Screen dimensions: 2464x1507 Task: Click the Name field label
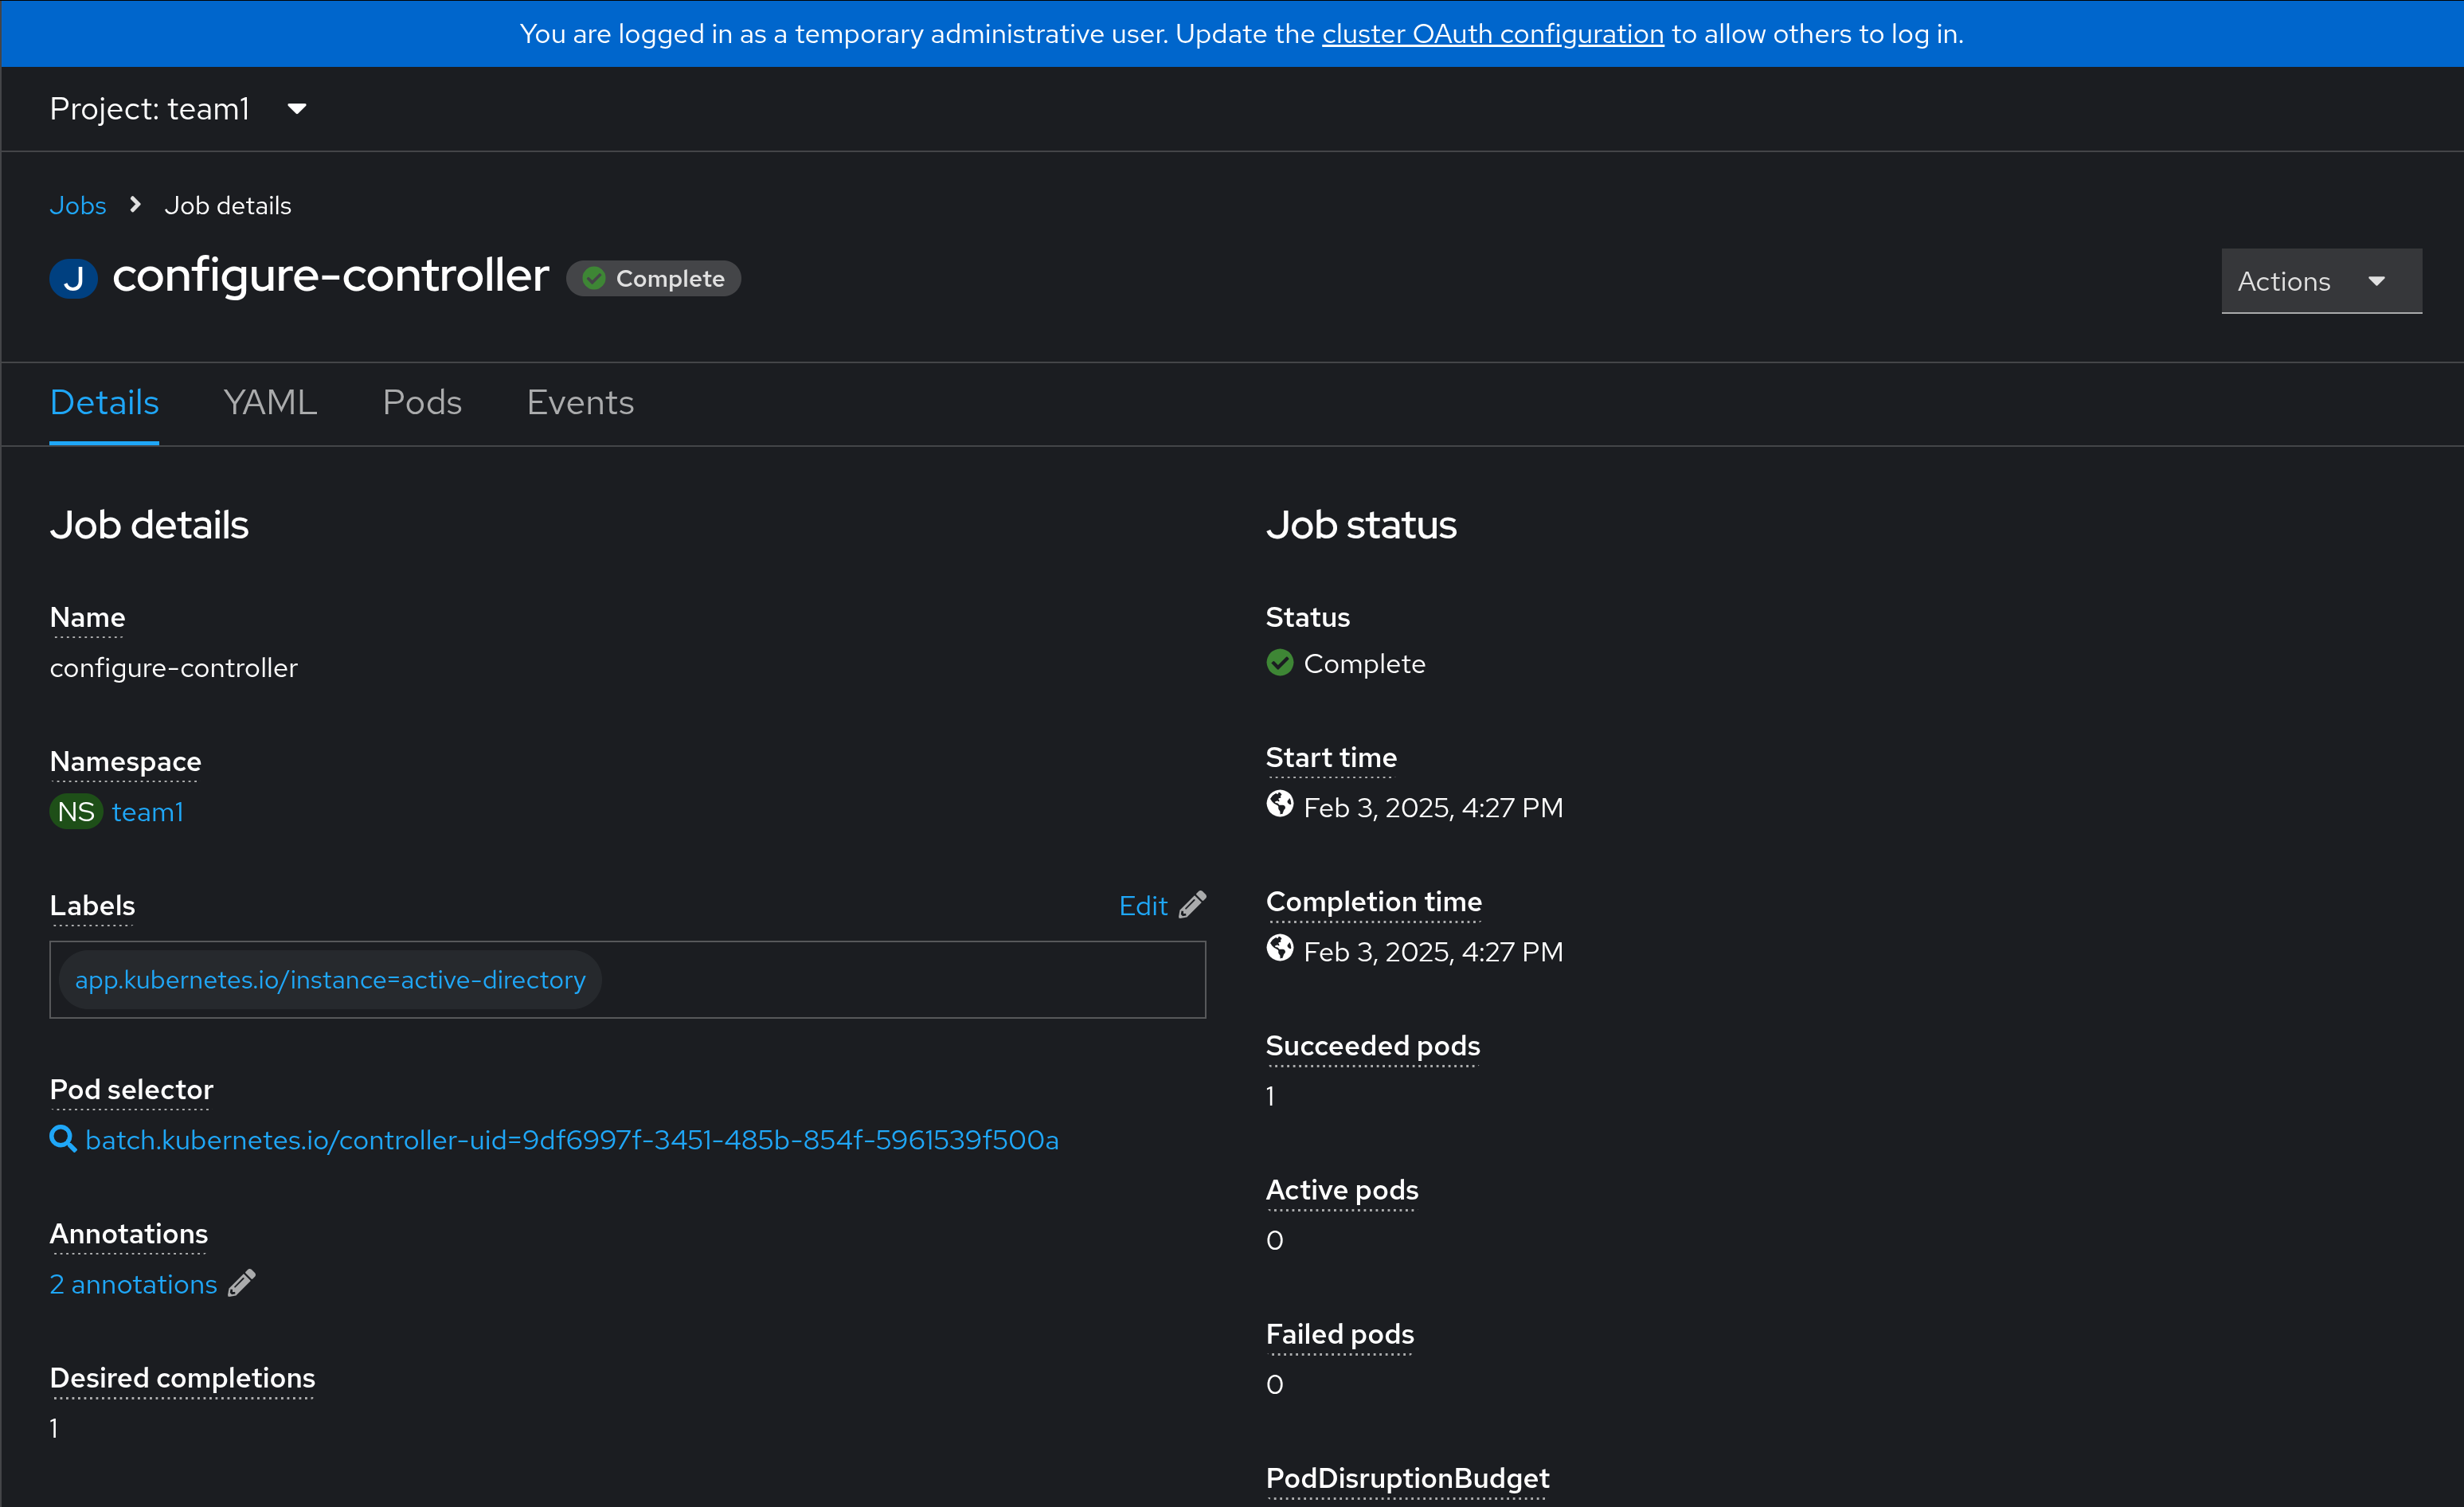(x=88, y=617)
